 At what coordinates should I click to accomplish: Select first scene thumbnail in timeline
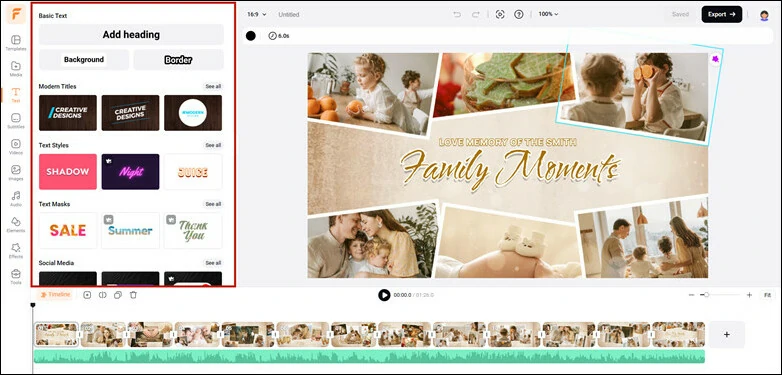[56, 334]
